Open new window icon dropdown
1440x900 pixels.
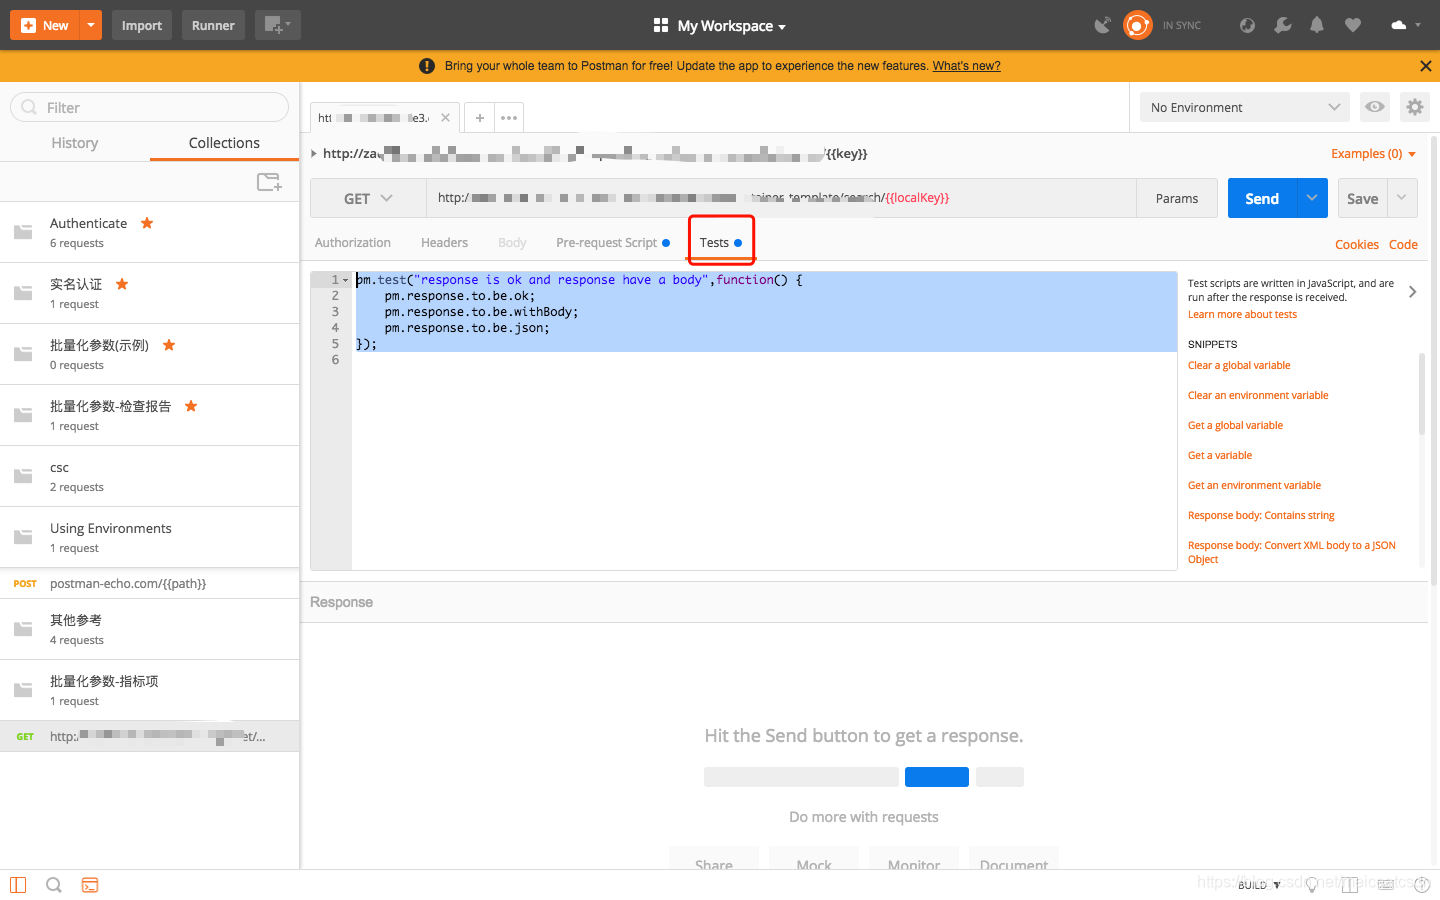(277, 25)
